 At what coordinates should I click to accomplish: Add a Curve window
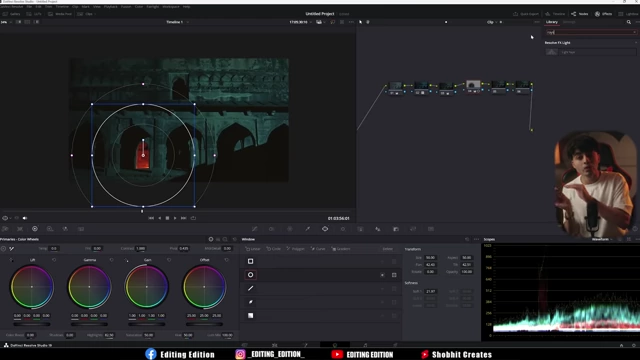click(318, 249)
